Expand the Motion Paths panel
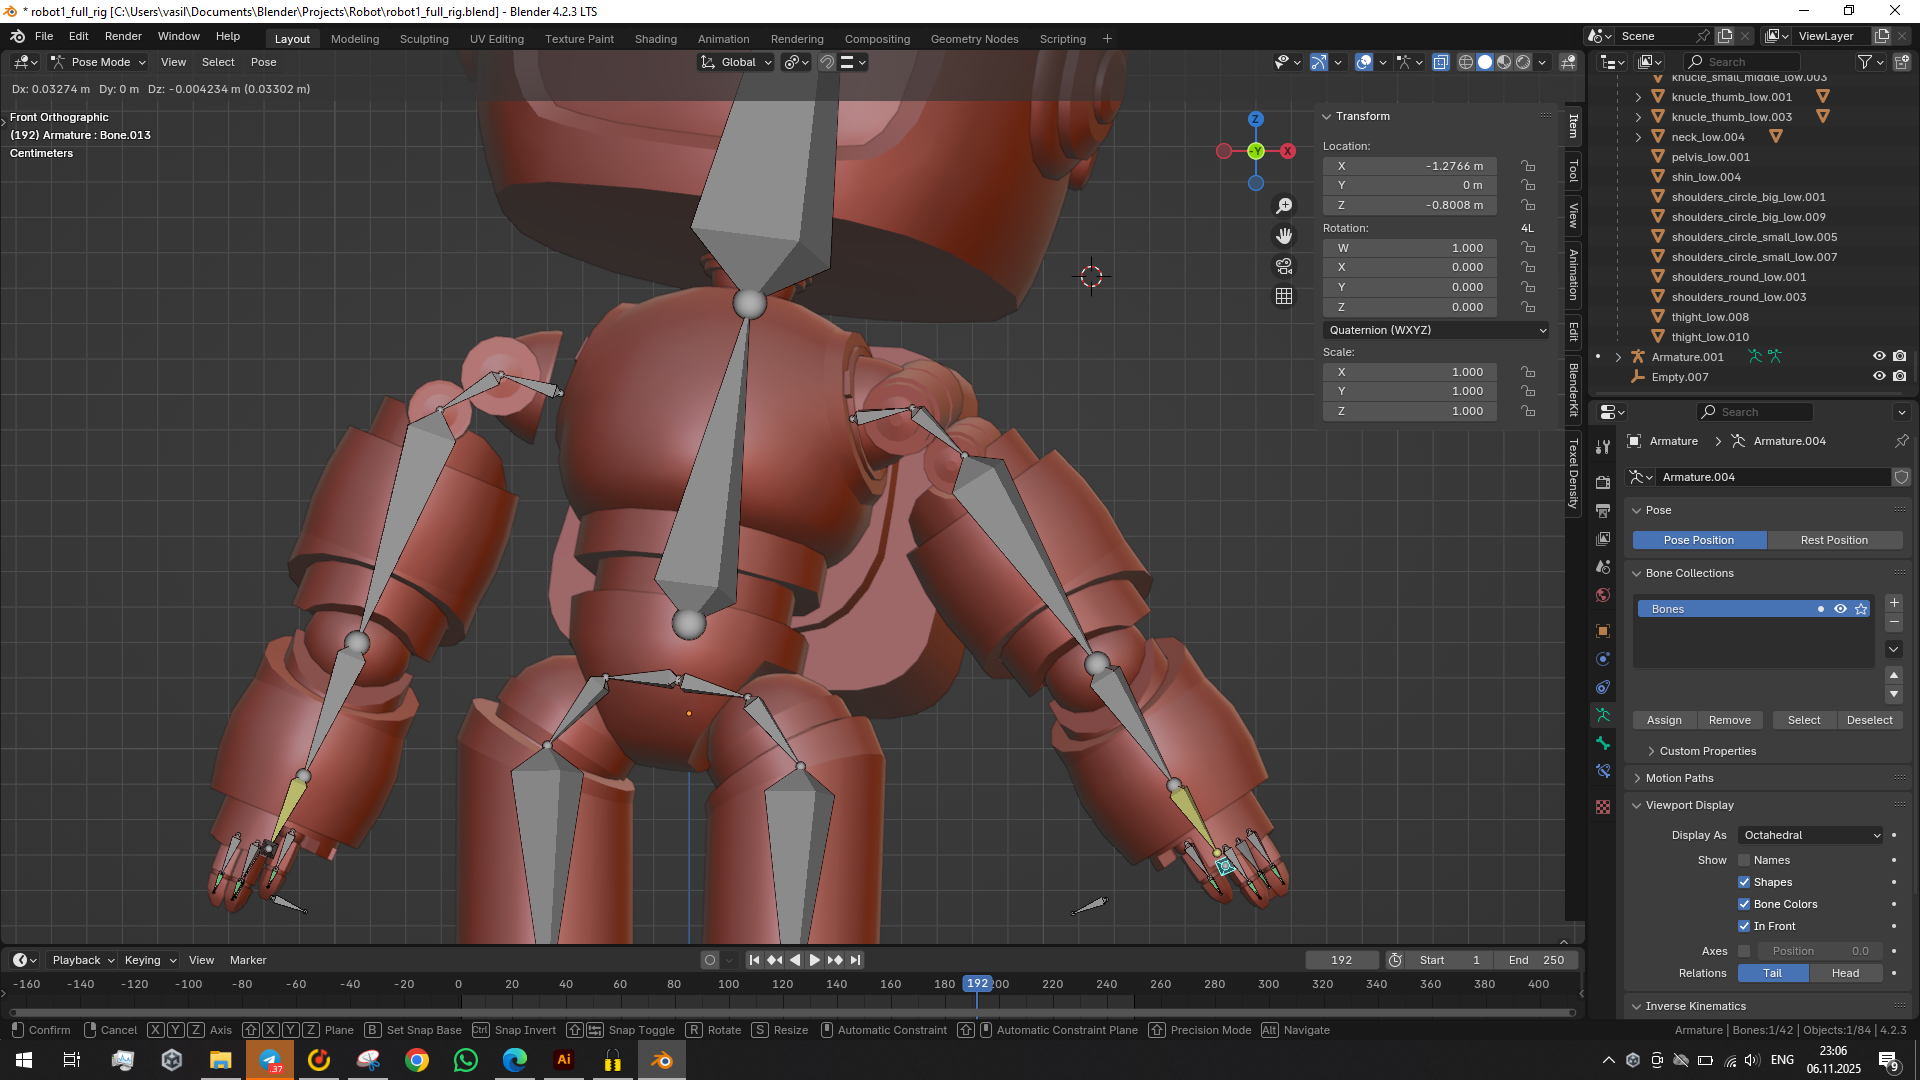Viewport: 1920px width, 1080px height. [1680, 778]
